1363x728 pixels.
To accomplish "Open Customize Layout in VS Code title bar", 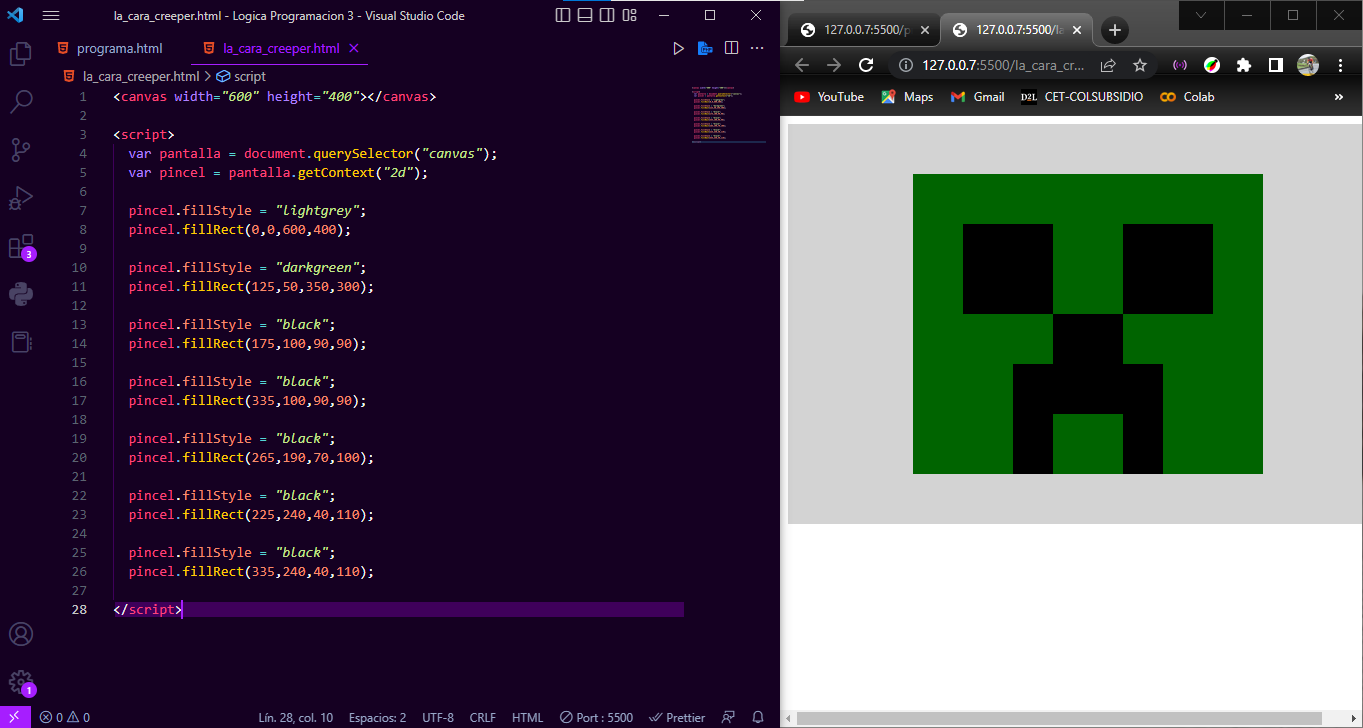I will pyautogui.click(x=629, y=16).
